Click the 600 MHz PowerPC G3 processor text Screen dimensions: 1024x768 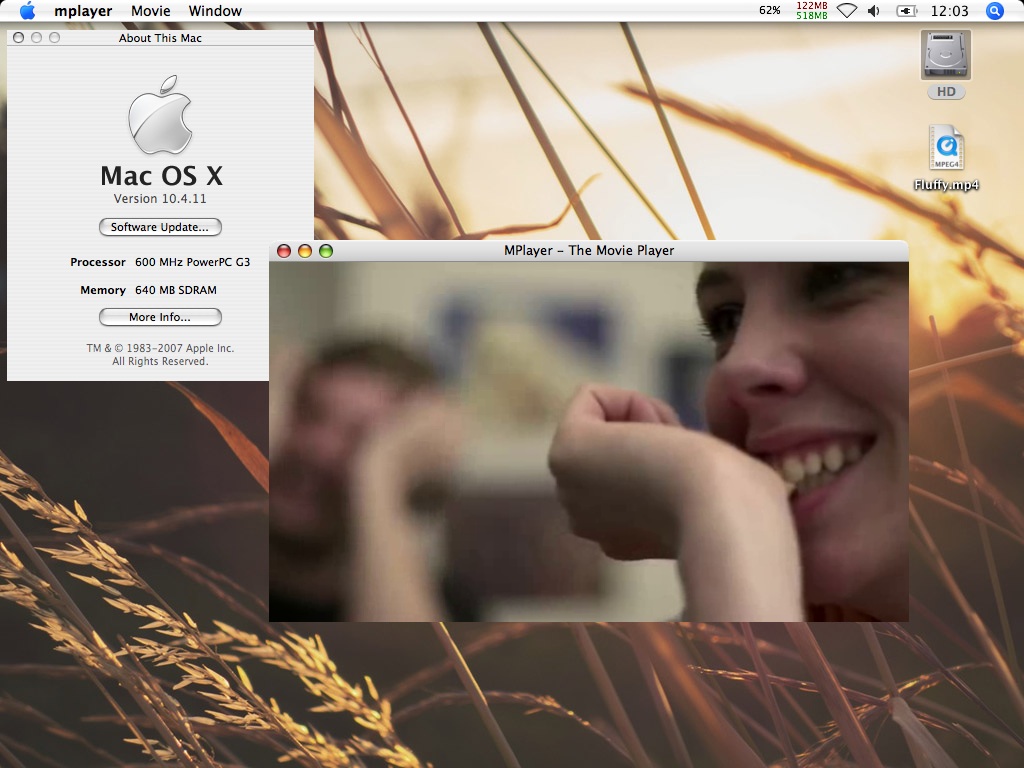click(193, 262)
